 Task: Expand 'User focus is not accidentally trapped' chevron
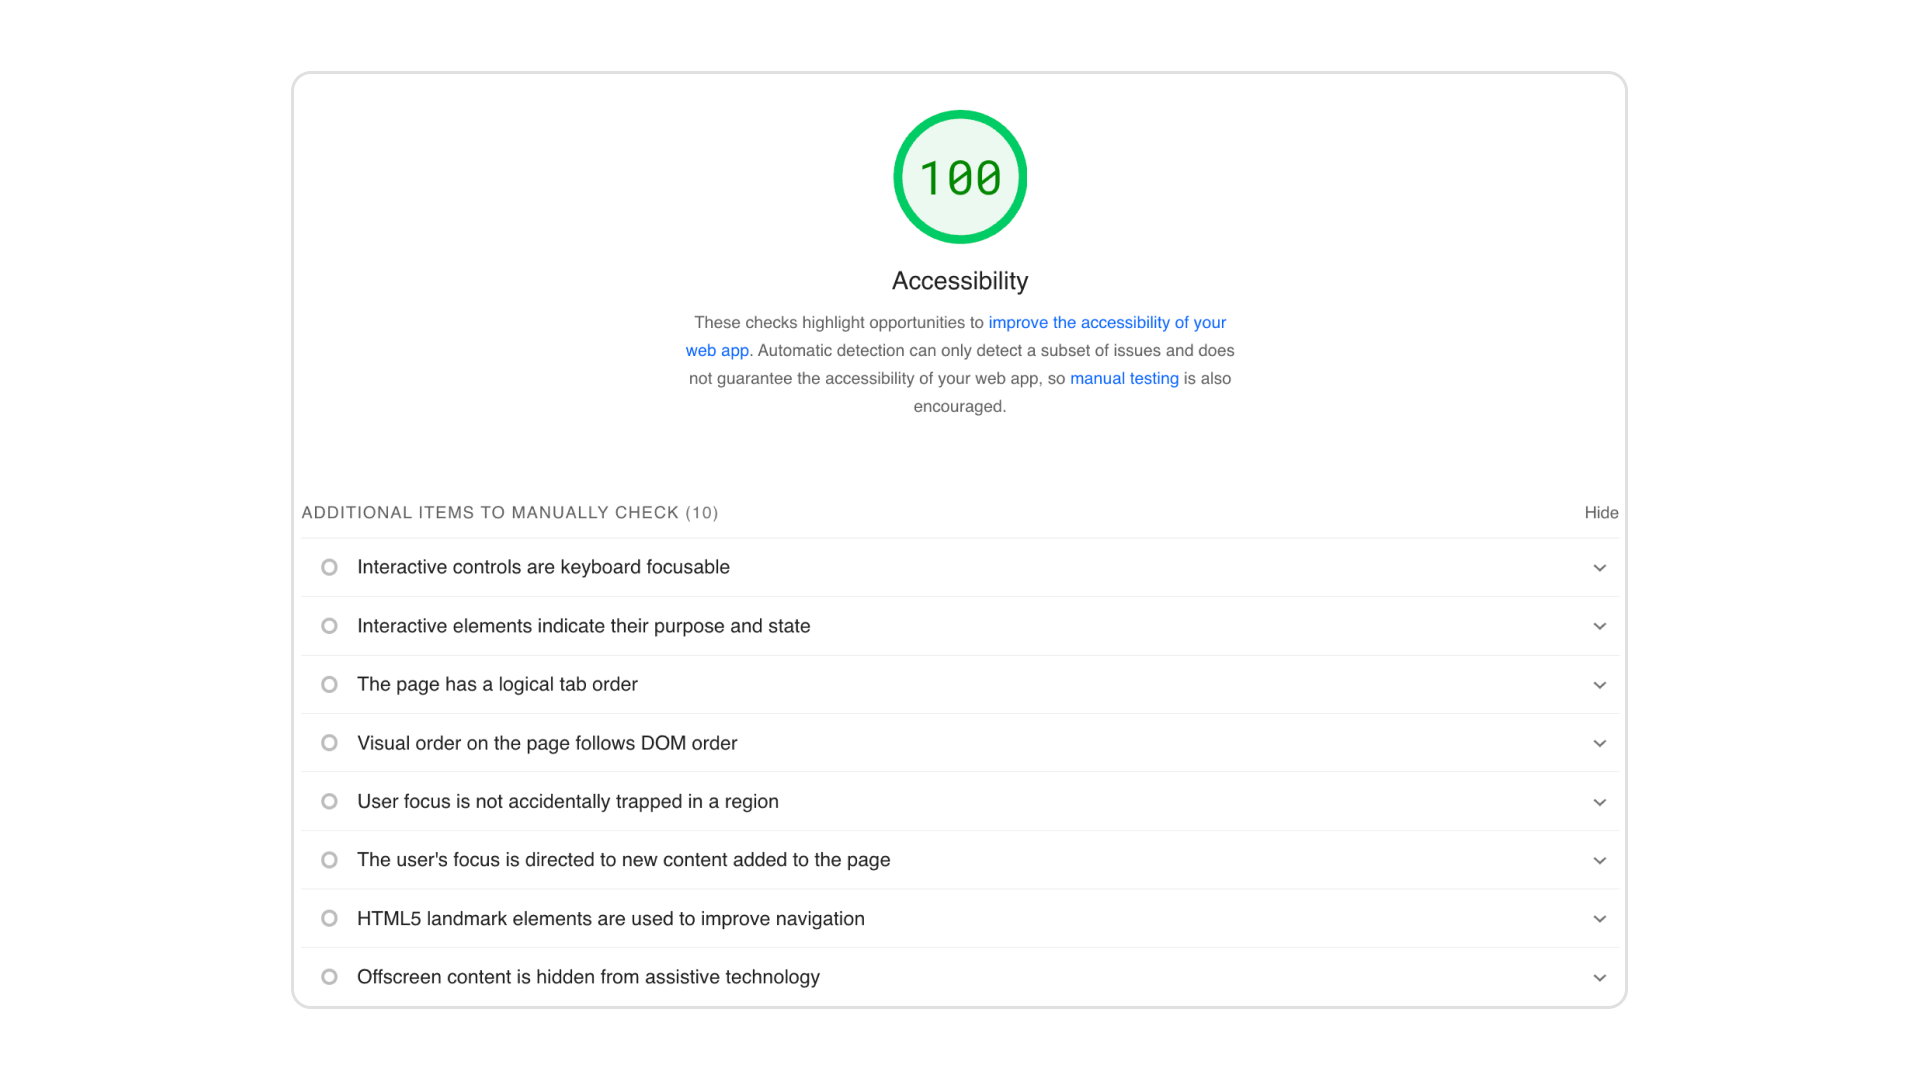click(x=1600, y=802)
